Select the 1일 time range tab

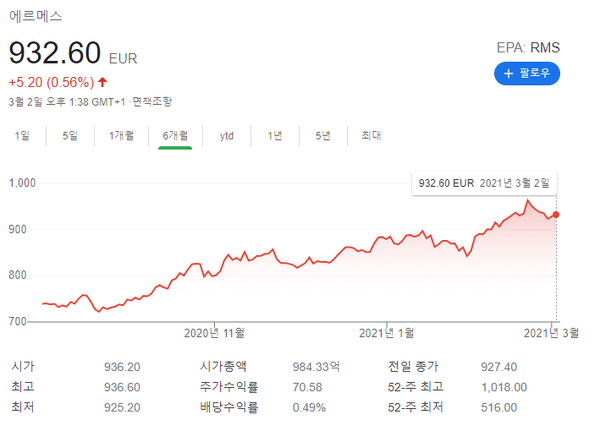[22, 136]
